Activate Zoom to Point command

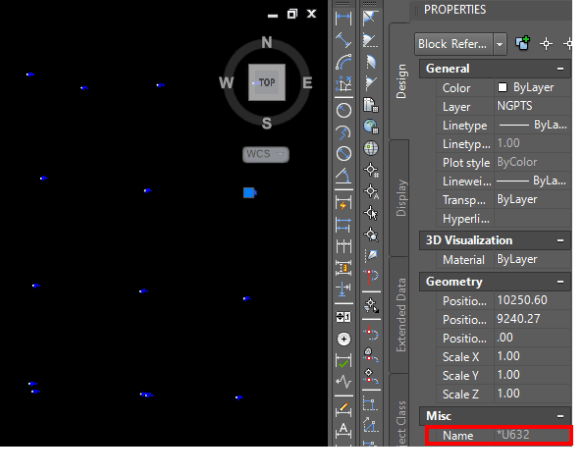pos(370,235)
